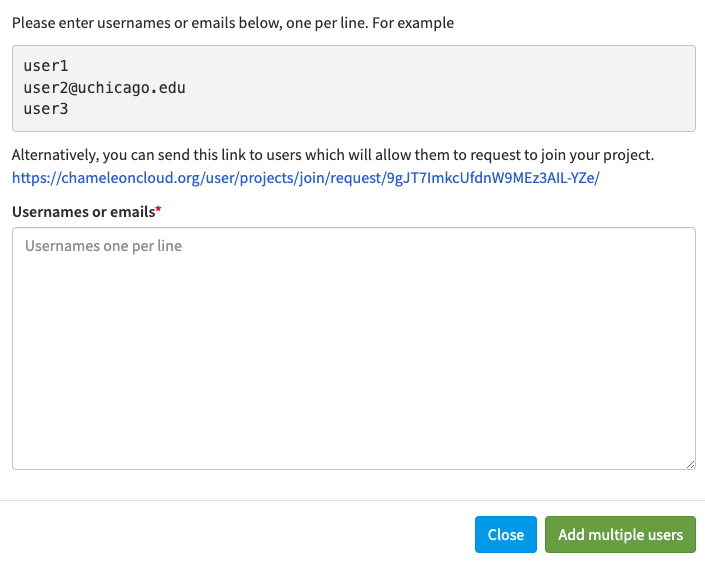Click the Usernames or emails label

86,211
